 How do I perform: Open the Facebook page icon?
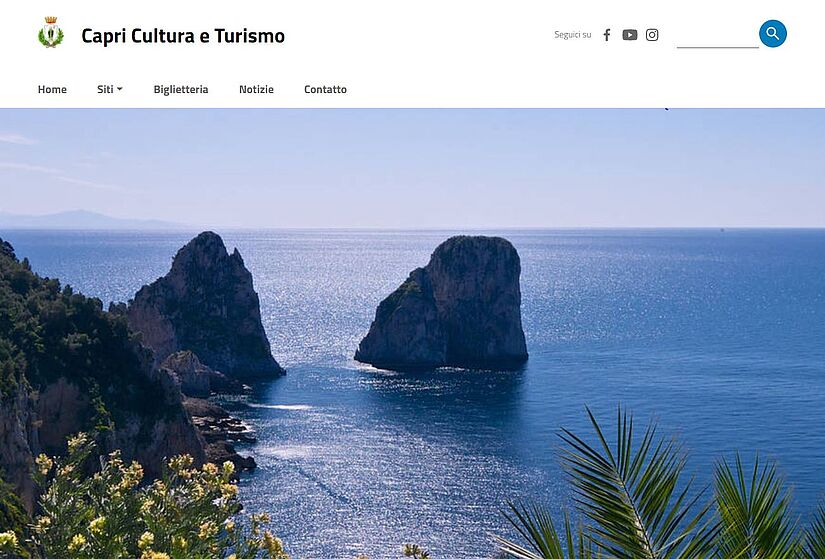[x=607, y=35]
